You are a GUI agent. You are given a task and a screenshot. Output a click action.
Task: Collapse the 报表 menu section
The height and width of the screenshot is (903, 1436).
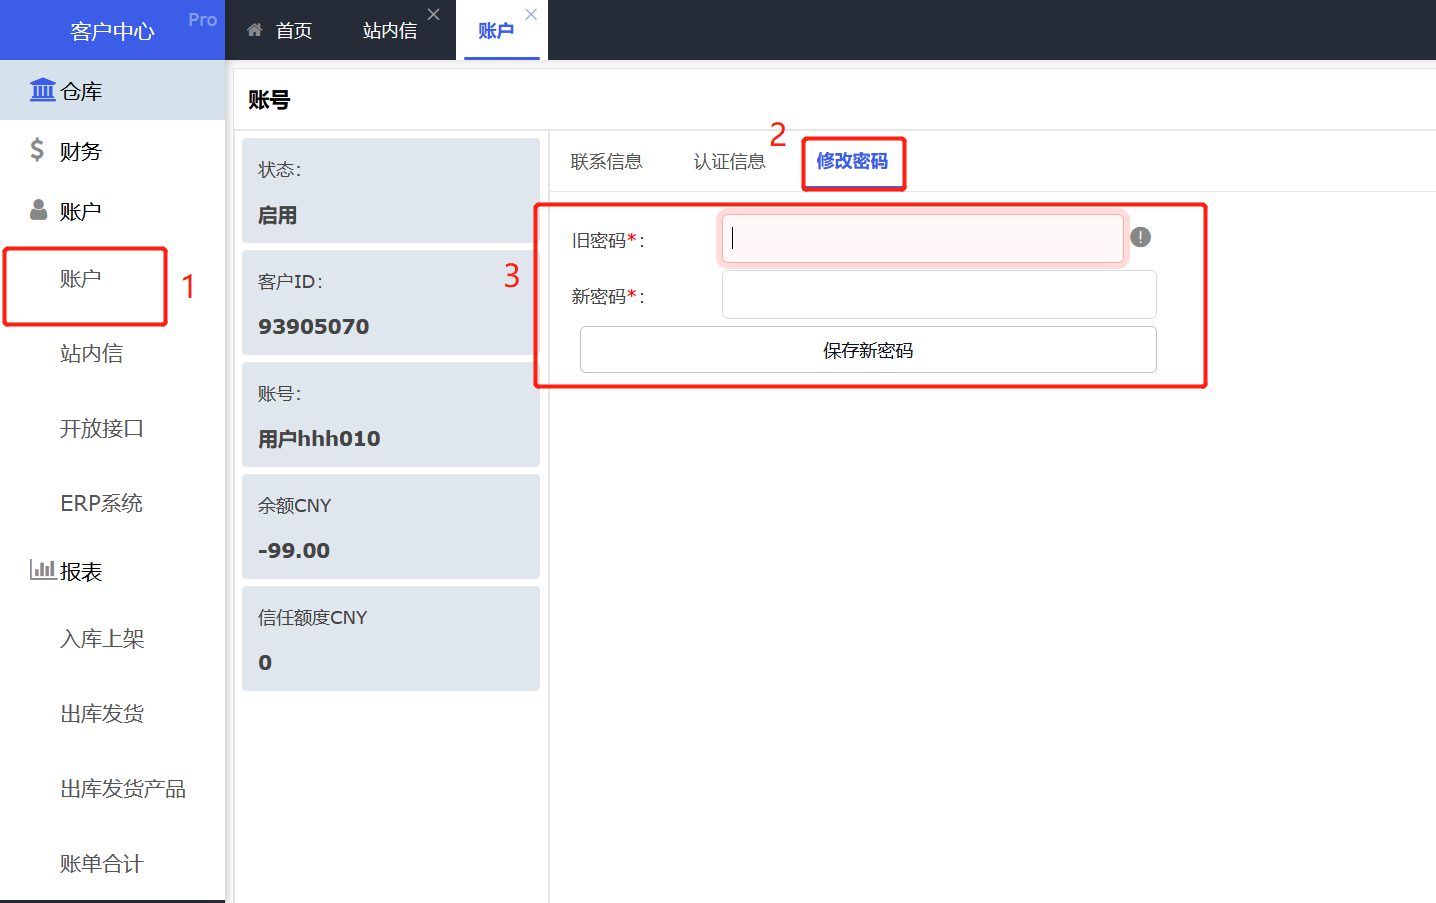[x=112, y=570]
